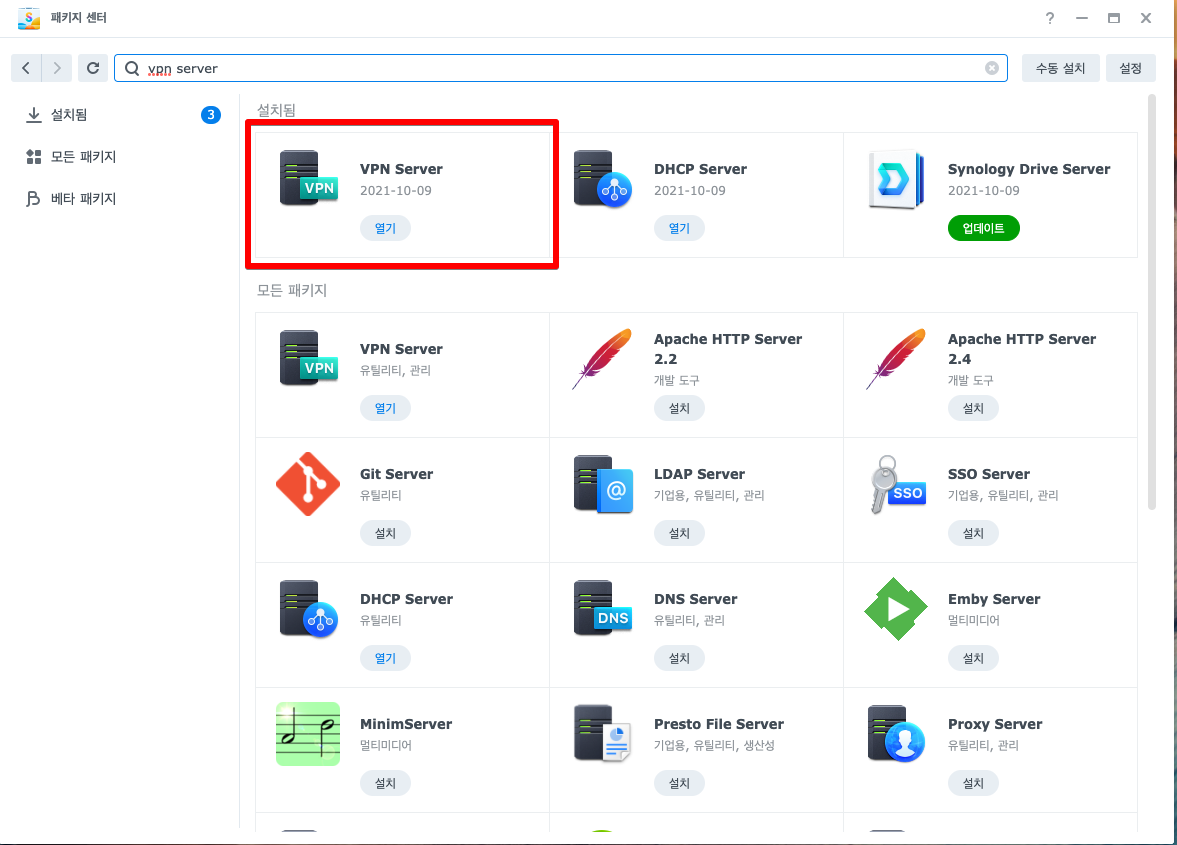This screenshot has height=845, width=1177.
Task: Click the DNS Server icon
Action: [603, 608]
